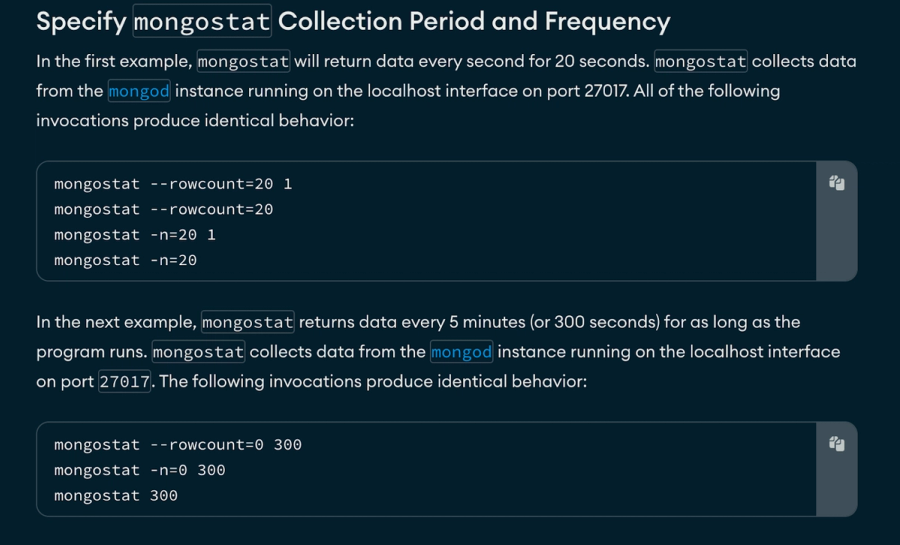Screen dimensions: 900x545
Task: Click mongostat after 'In the next example'
Action: 248,323
